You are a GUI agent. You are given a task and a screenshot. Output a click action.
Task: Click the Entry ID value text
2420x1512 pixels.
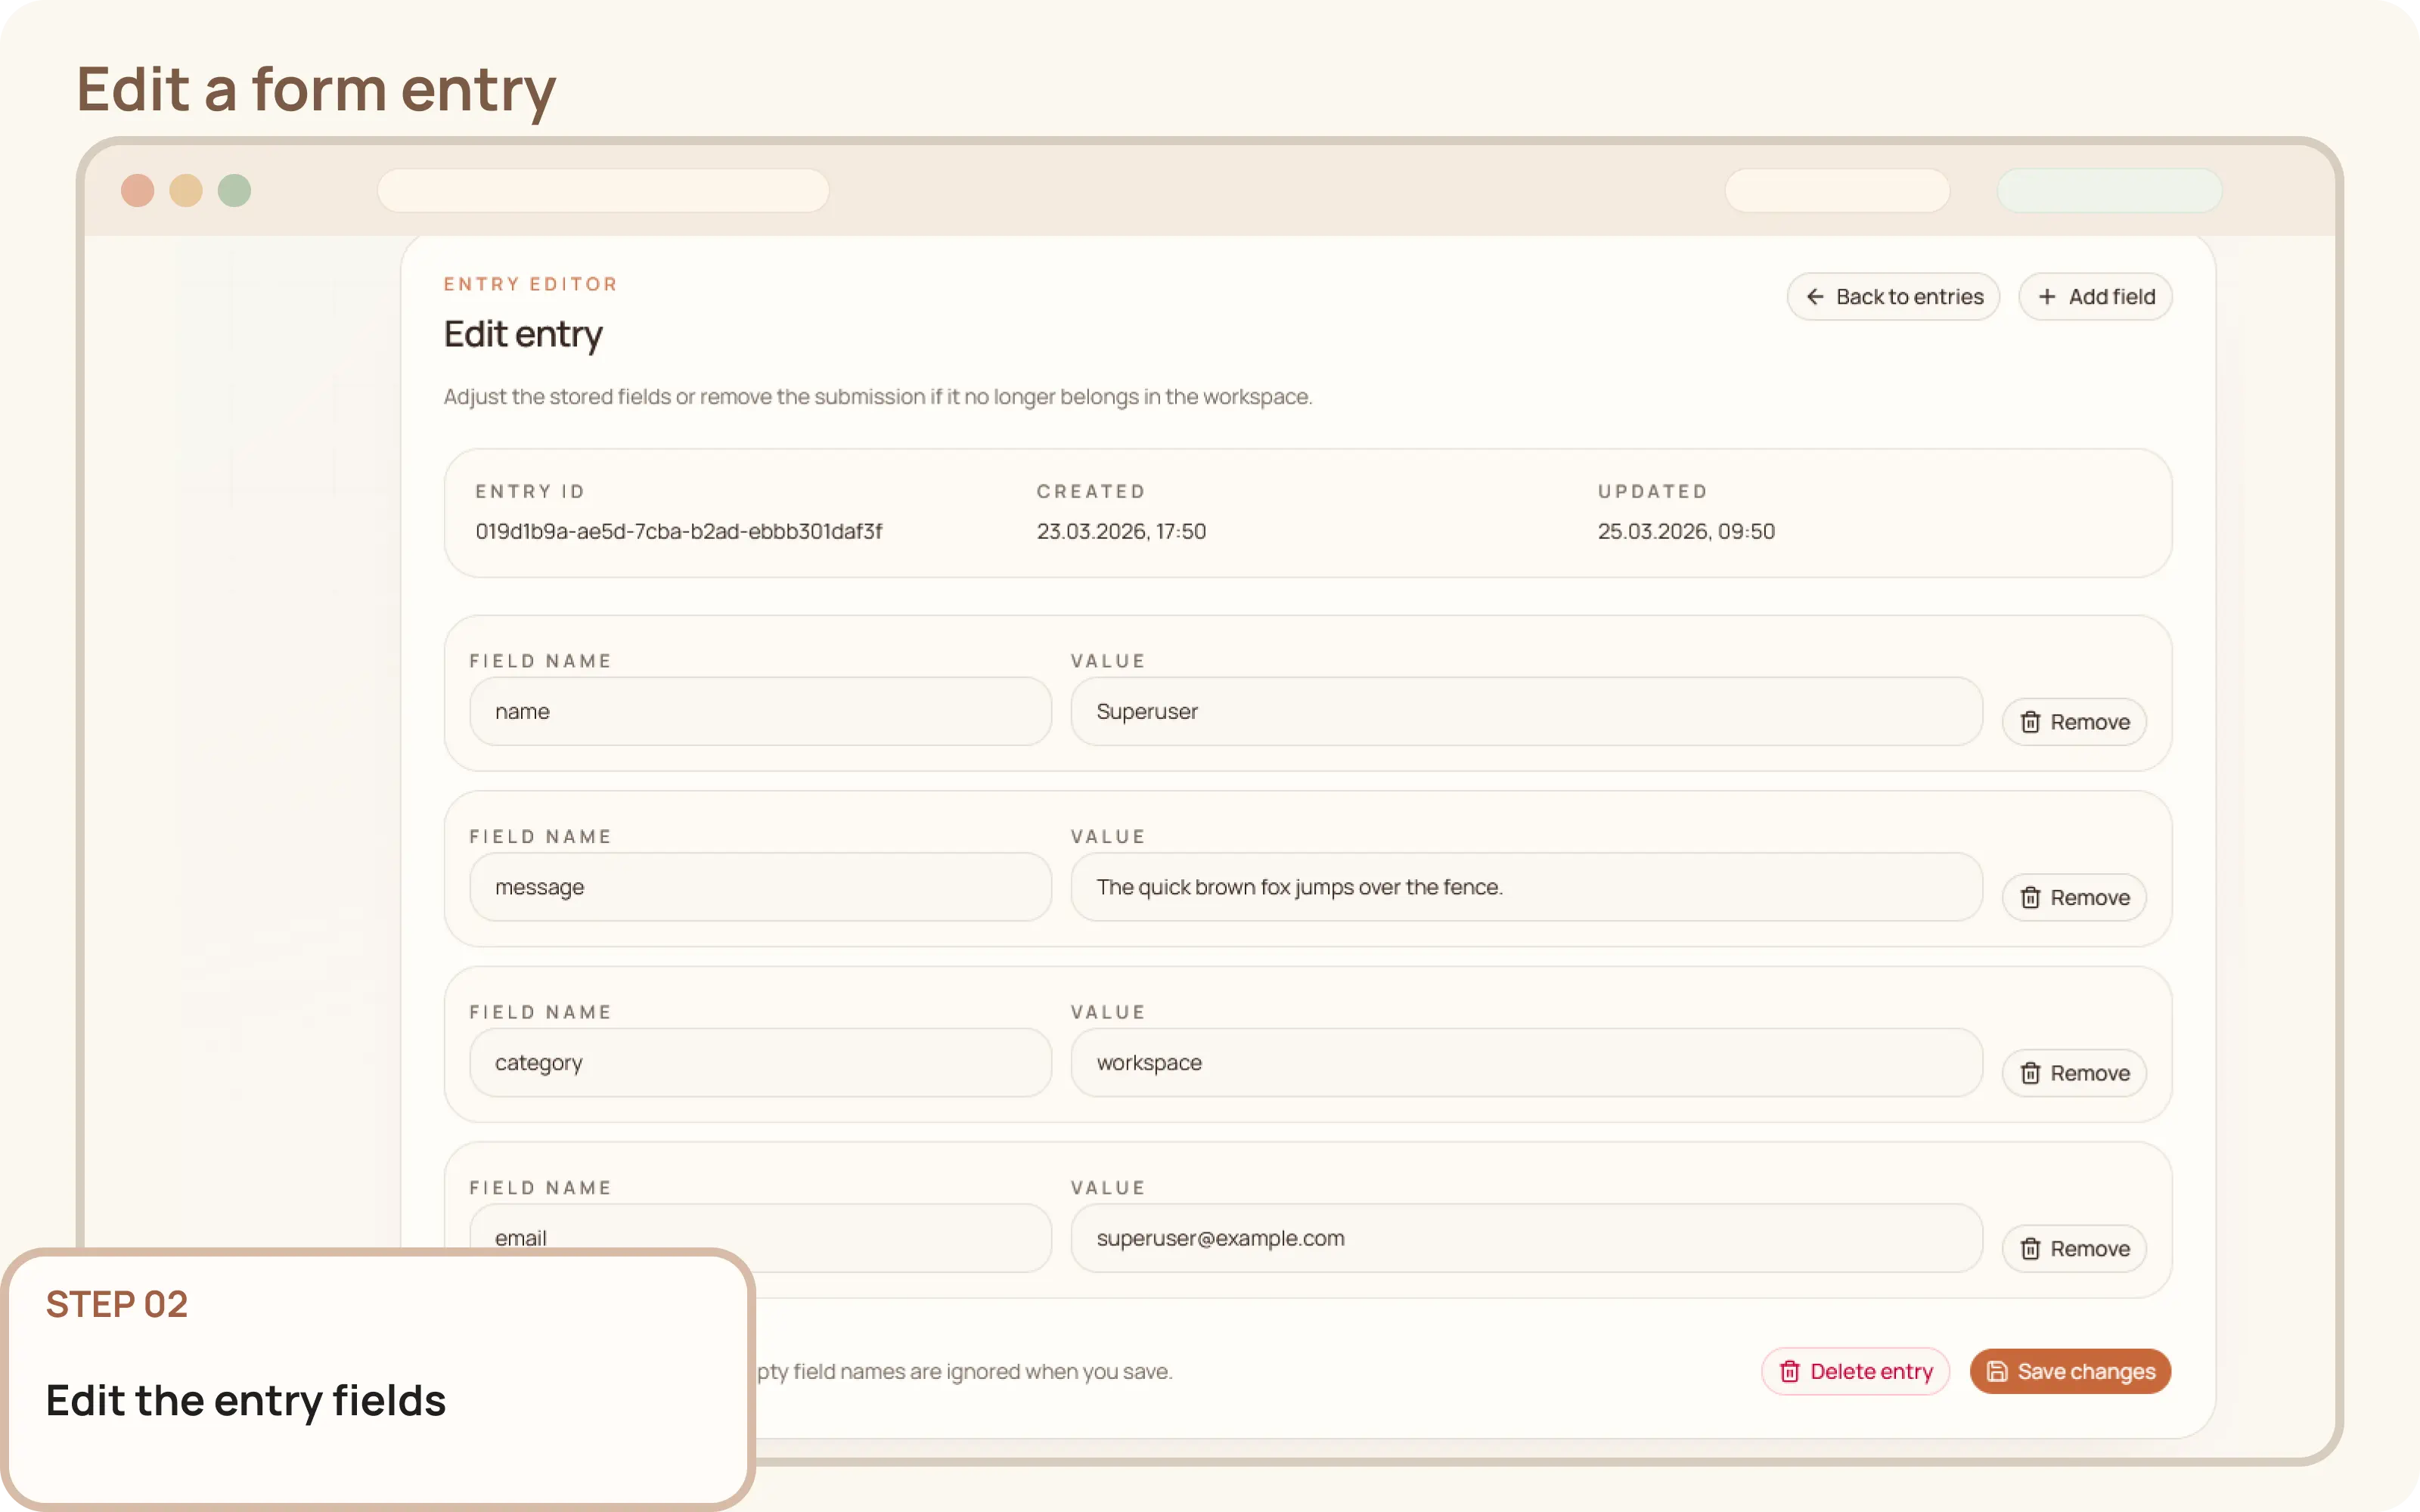point(679,531)
